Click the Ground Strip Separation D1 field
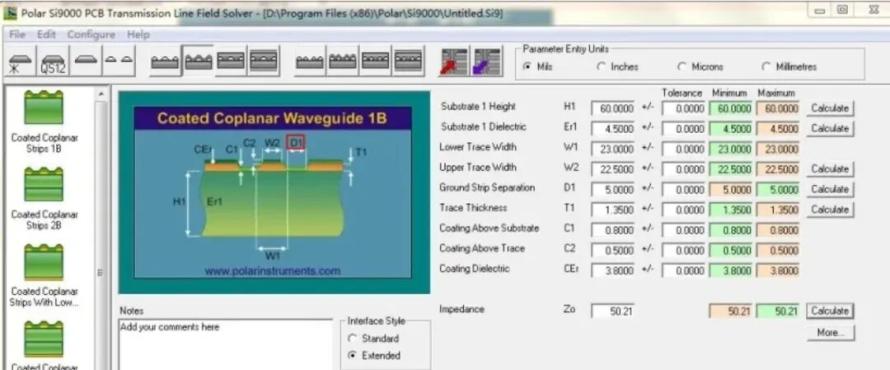 click(612, 189)
